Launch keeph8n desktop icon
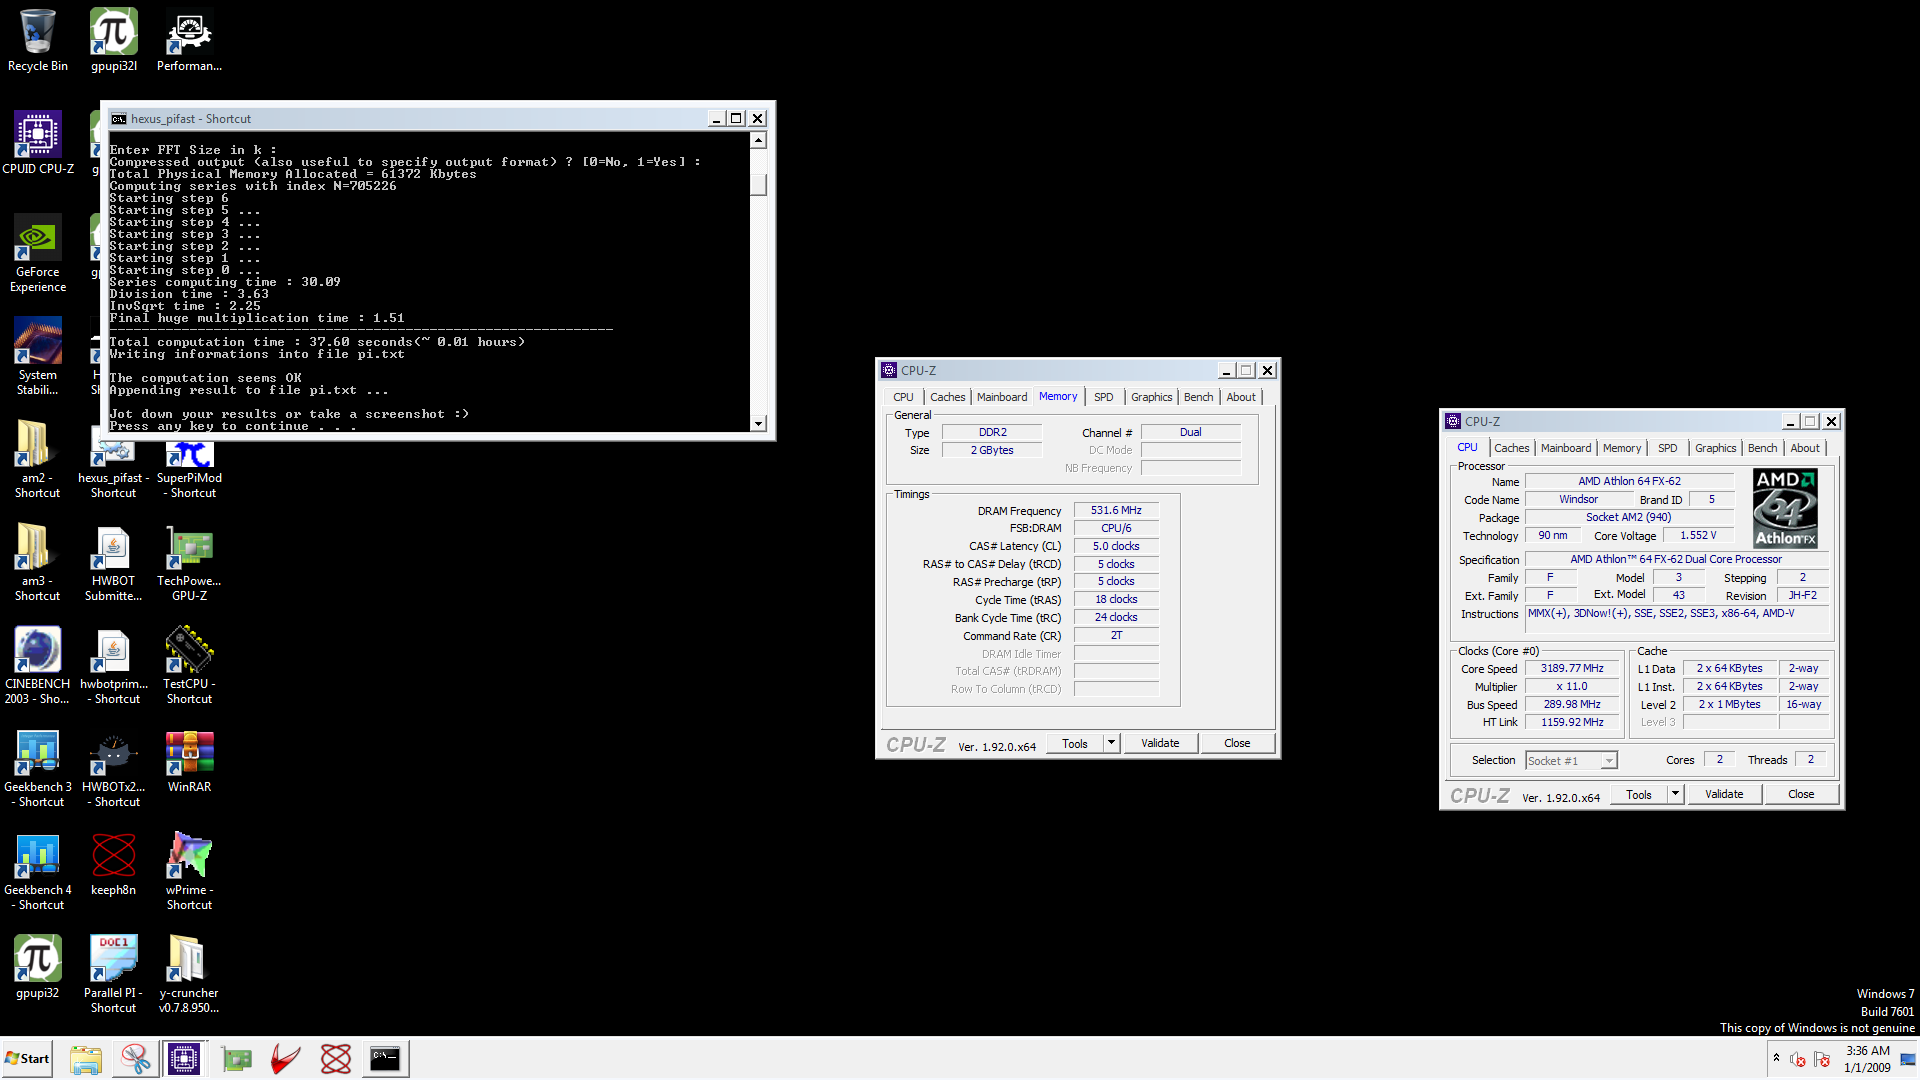1920x1080 pixels. [x=114, y=864]
